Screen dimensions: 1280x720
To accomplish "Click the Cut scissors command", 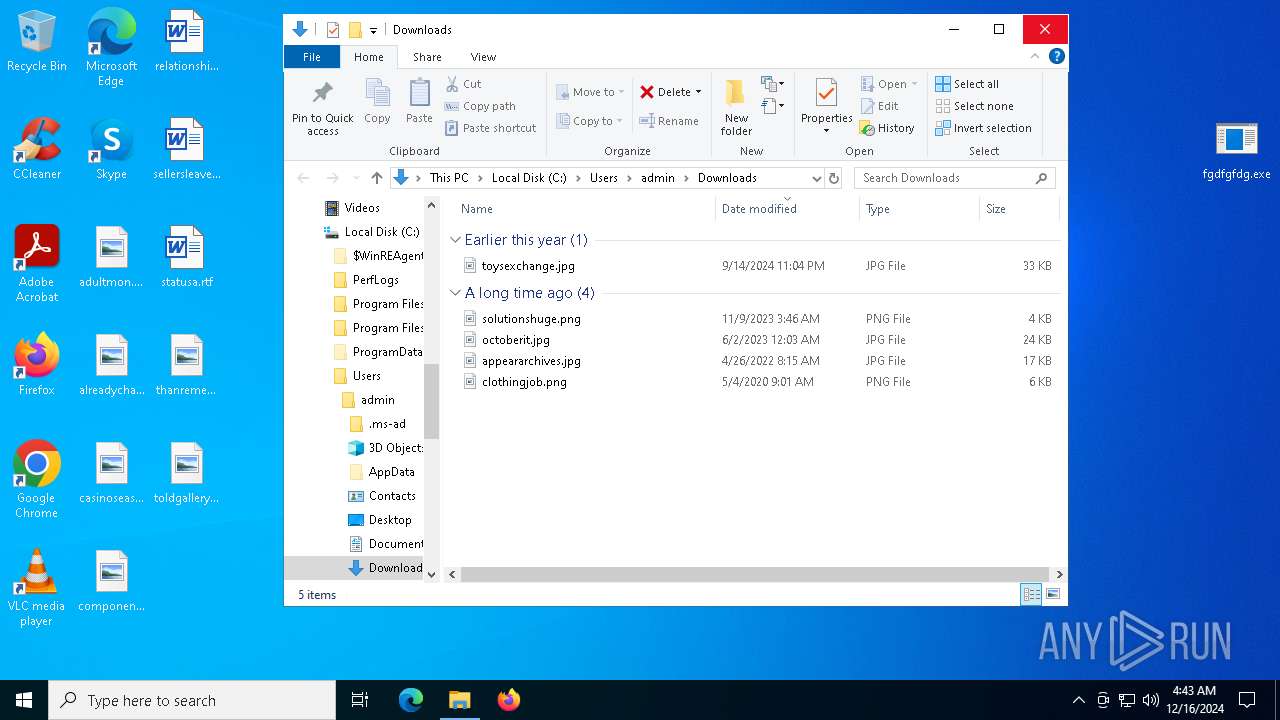I will click(x=463, y=84).
